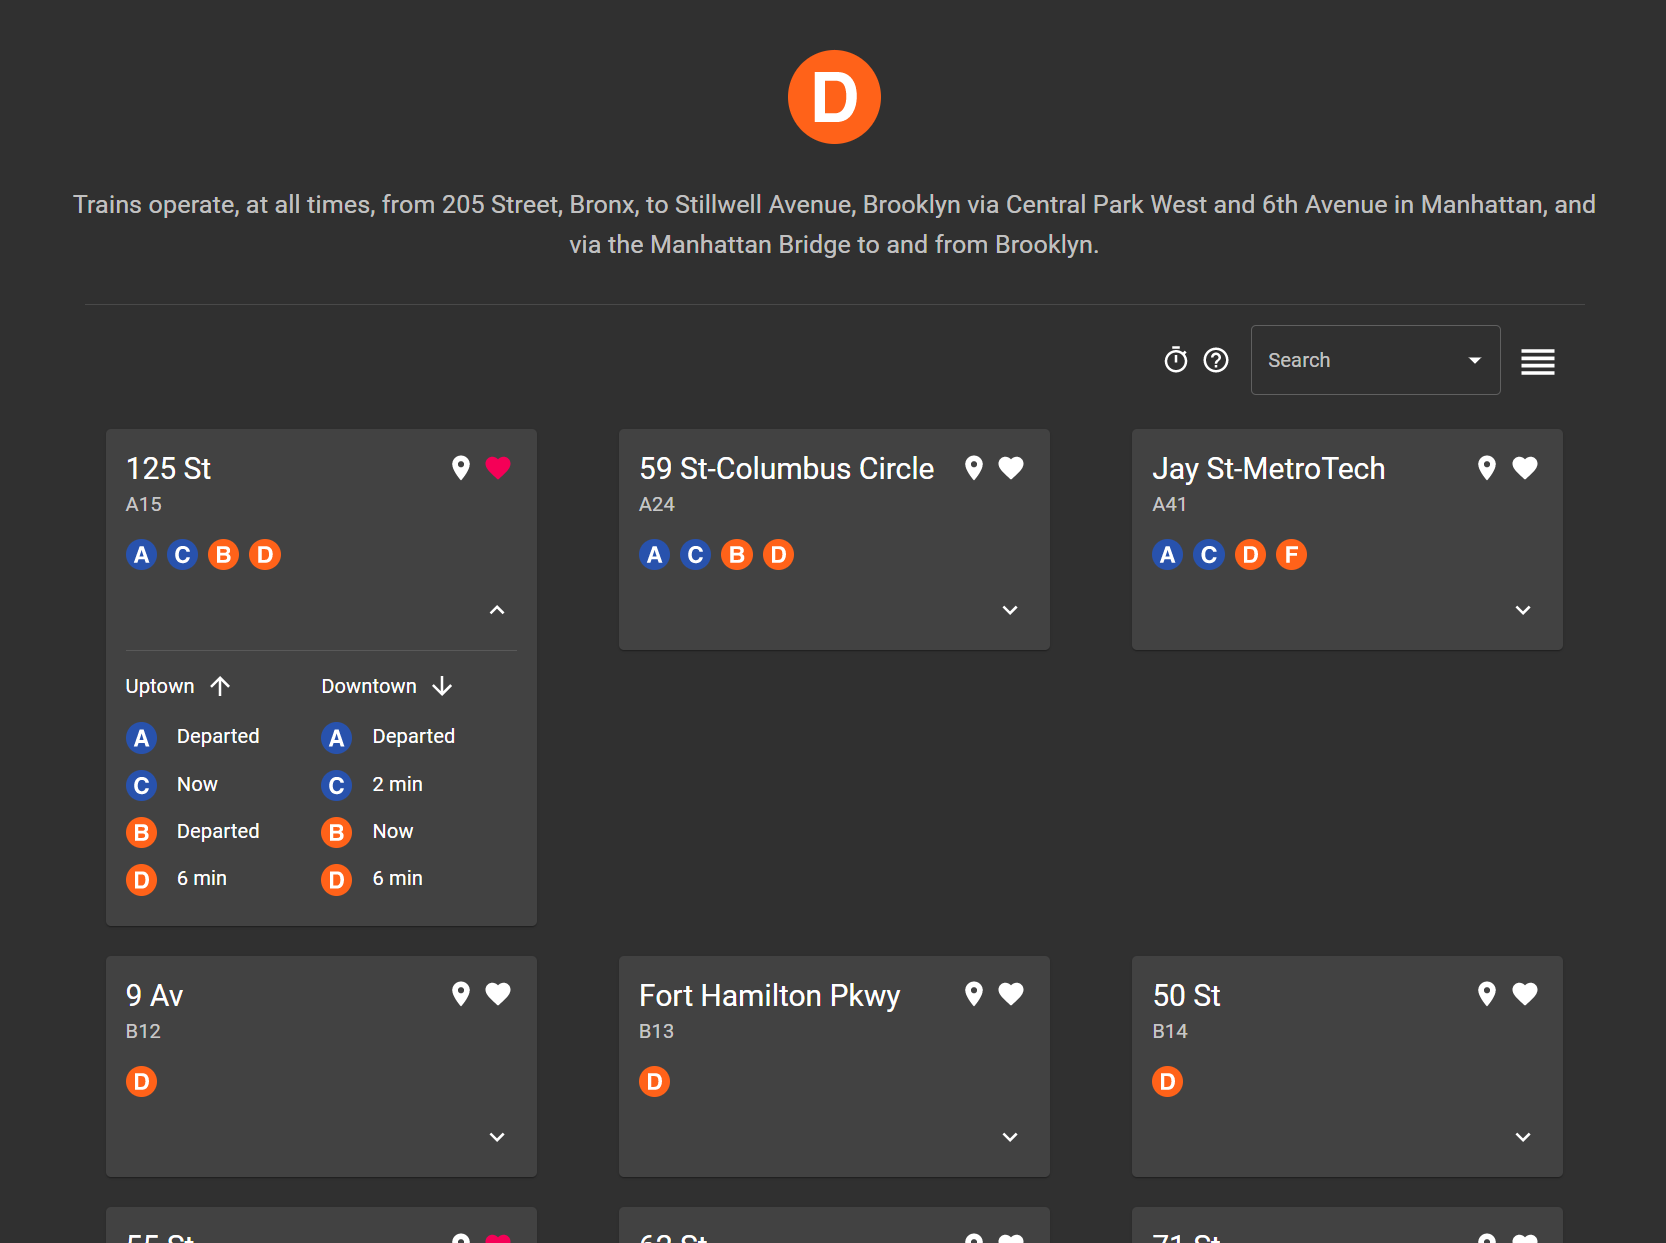Favorite the 50 St station
This screenshot has height=1243, width=1666.
1525,994
